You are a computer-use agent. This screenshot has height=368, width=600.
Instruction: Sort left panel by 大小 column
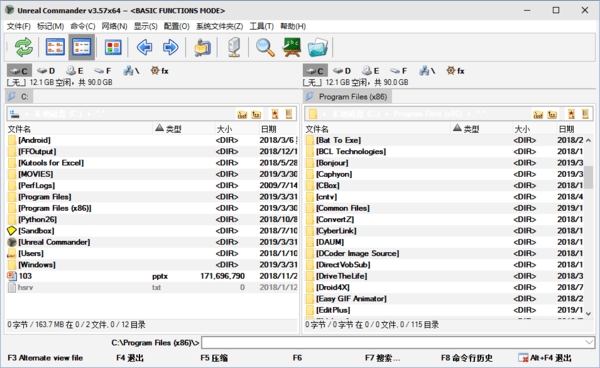236,129
